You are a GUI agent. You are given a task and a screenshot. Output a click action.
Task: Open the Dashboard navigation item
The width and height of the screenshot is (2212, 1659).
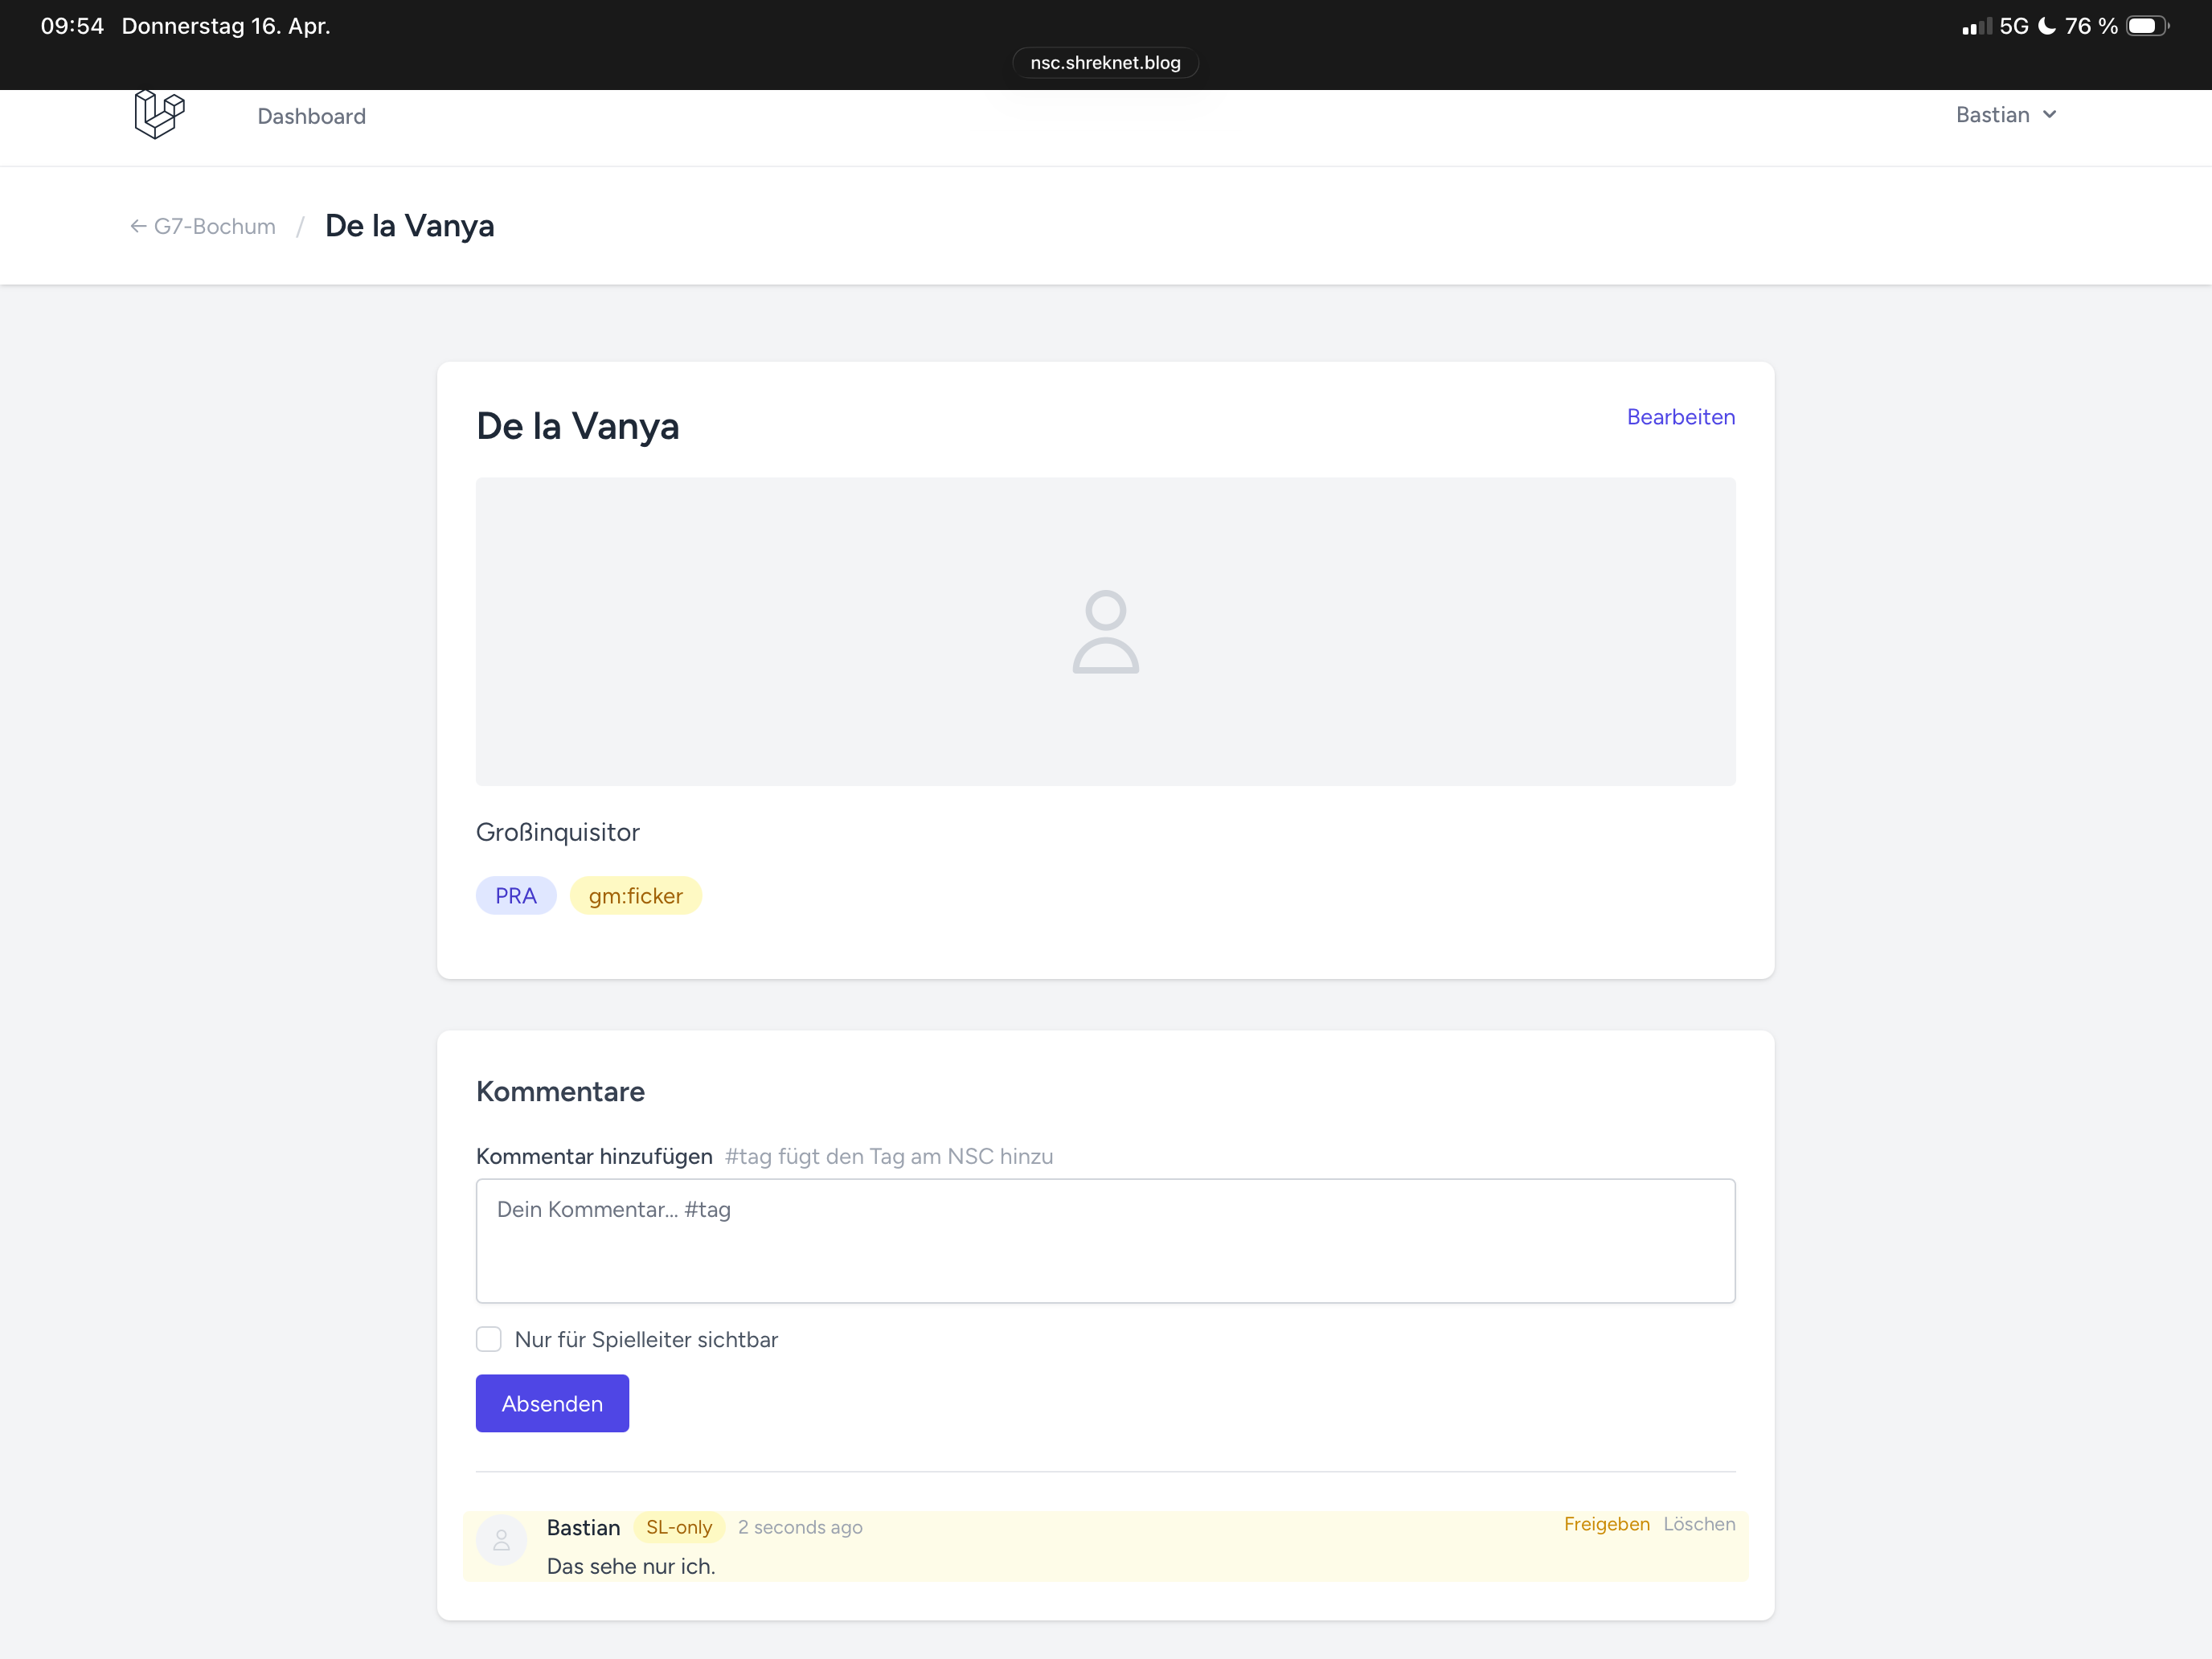[x=311, y=116]
